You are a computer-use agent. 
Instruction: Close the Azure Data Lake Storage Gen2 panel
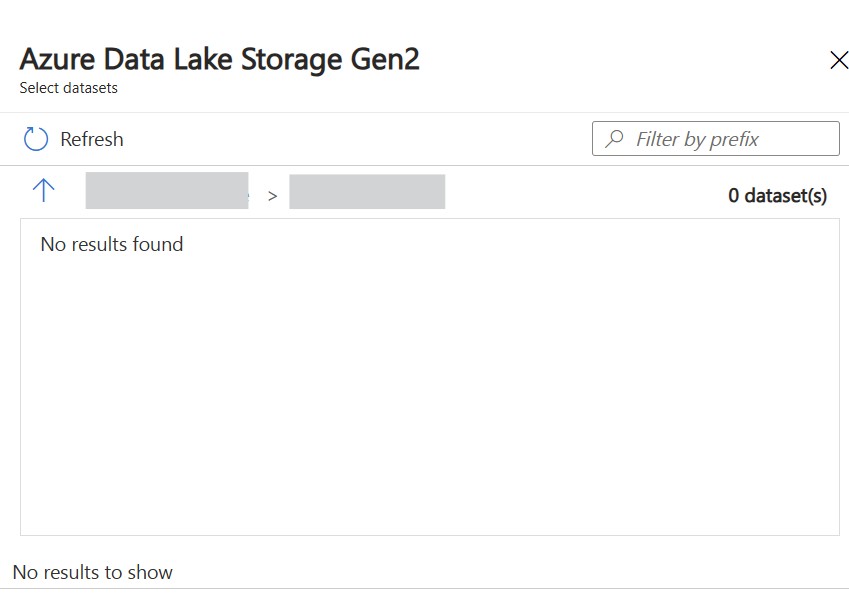click(x=839, y=60)
